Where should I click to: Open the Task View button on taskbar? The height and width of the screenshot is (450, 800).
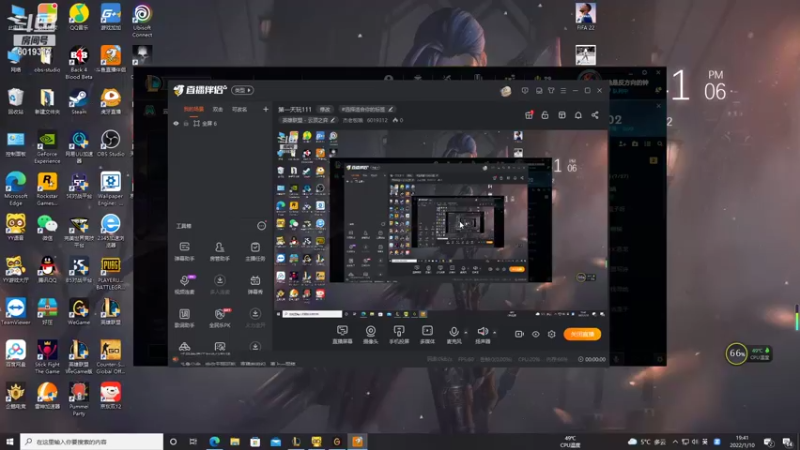click(193, 441)
